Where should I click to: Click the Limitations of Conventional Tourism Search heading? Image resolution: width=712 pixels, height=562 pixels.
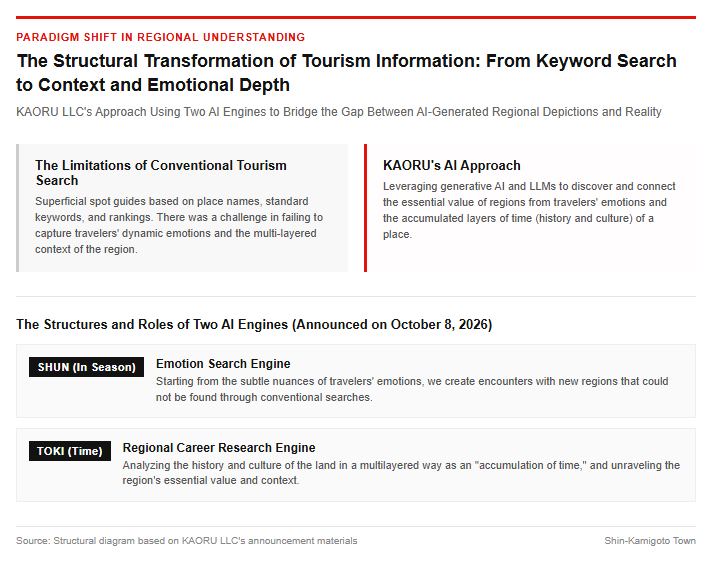tap(161, 173)
